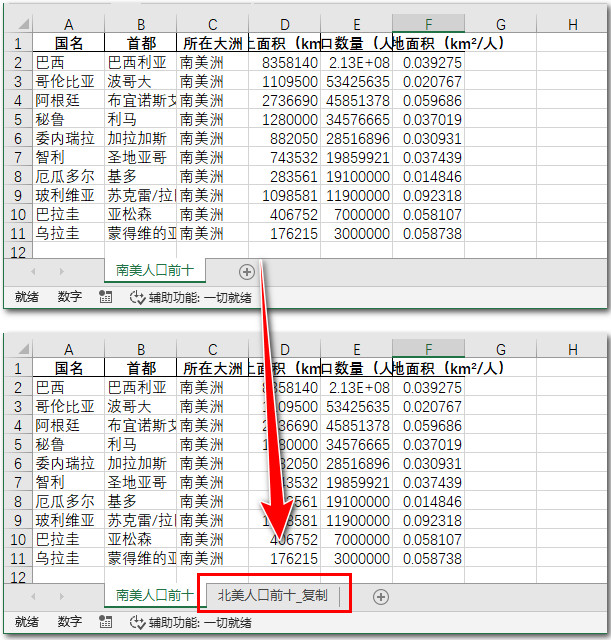611x640 pixels.
Task: Click select-all corner triangle in upper window
Action: pyautogui.click(x=24, y=24)
